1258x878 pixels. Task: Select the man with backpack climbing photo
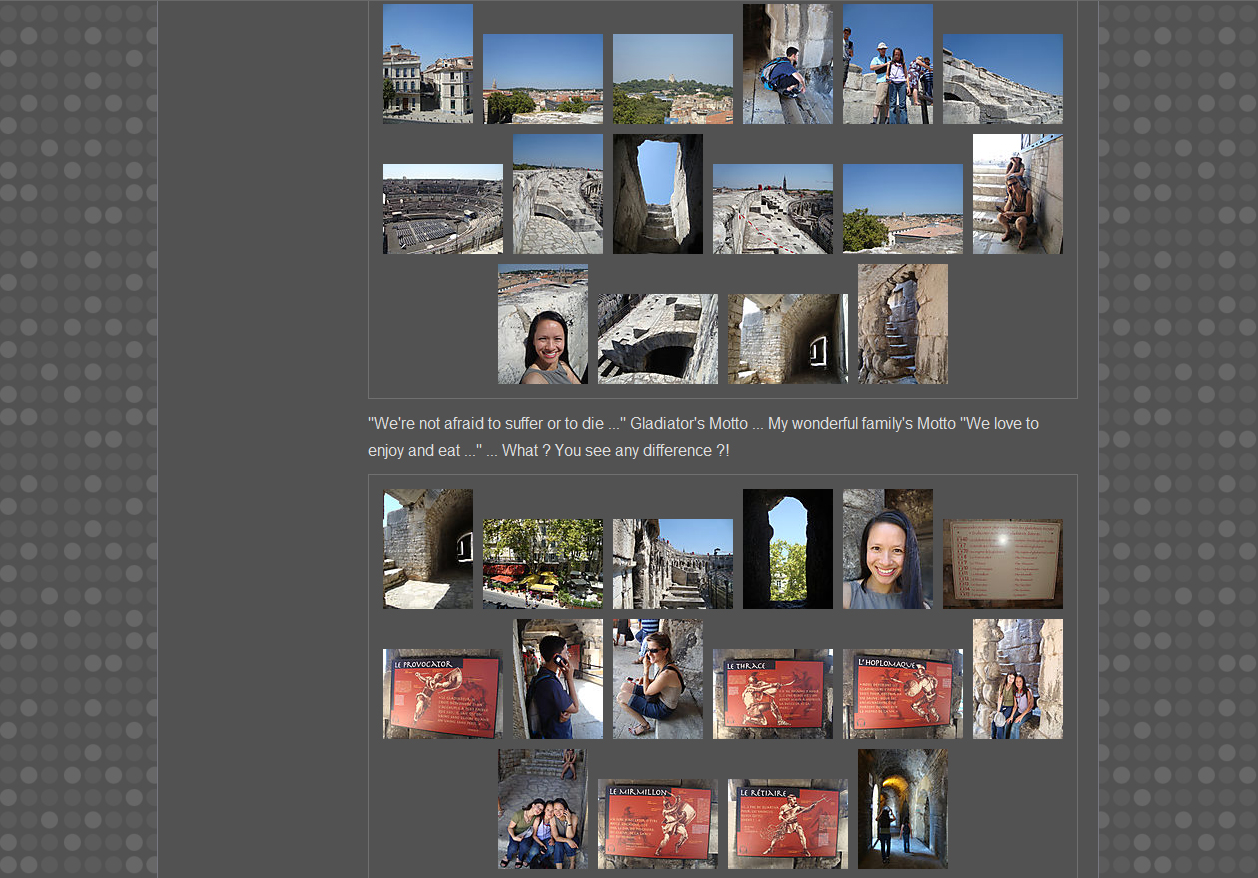point(787,63)
